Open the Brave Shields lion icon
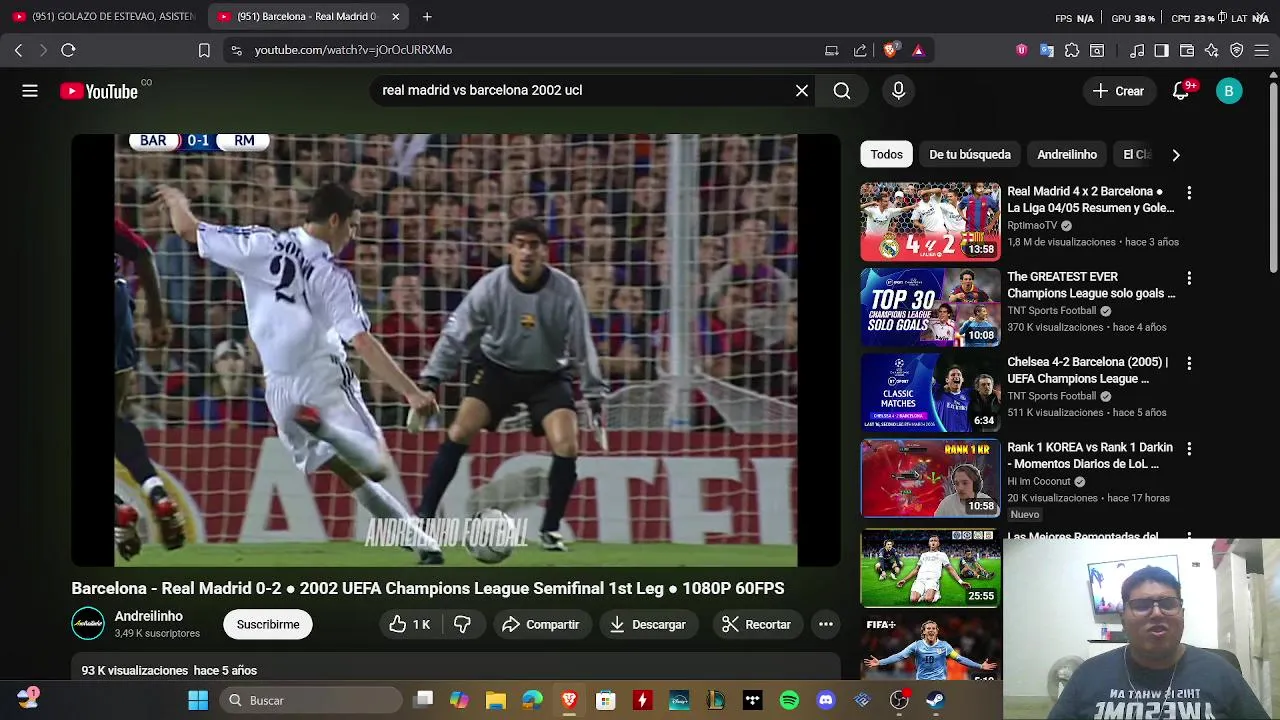 891,50
